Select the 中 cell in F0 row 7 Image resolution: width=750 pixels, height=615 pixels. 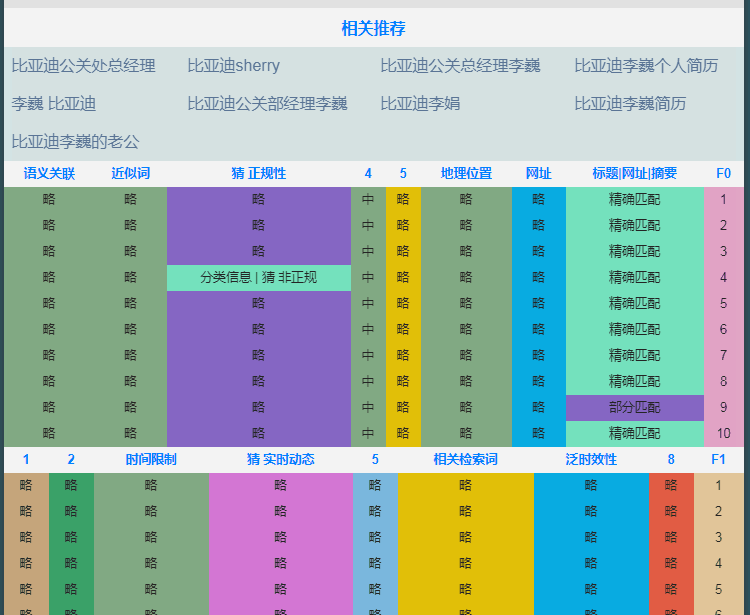(368, 355)
